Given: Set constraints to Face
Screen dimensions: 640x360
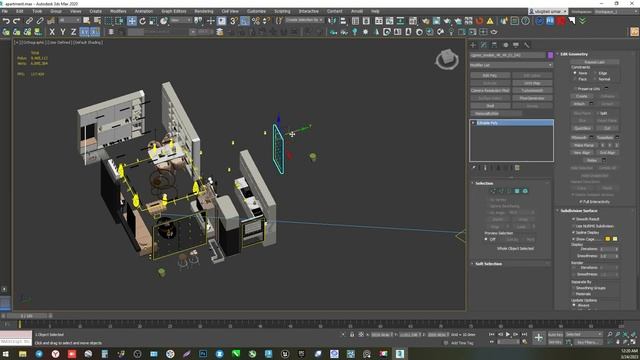Looking at the screenshot, I should 580,79.
